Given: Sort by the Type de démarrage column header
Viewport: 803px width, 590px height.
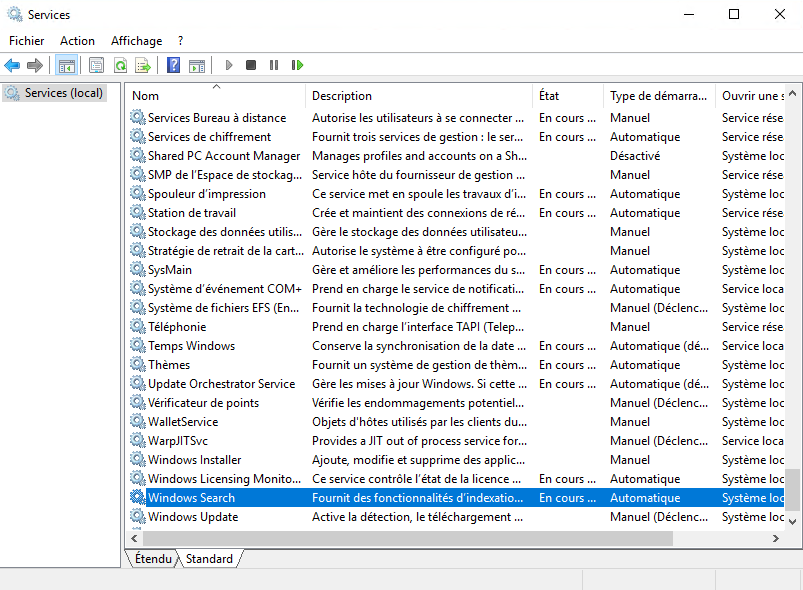Looking at the screenshot, I should coord(660,96).
